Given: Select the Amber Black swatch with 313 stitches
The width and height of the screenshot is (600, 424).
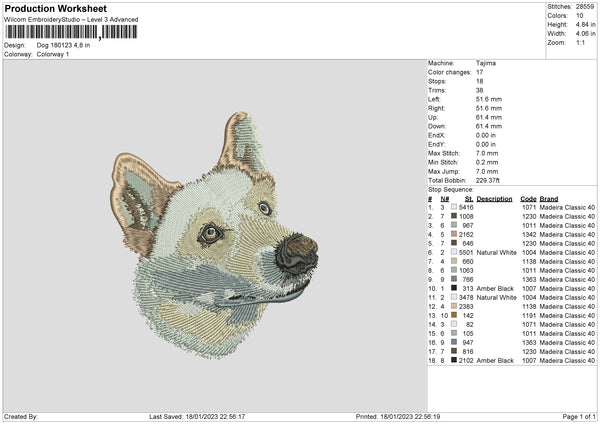Looking at the screenshot, I should coord(454,288).
